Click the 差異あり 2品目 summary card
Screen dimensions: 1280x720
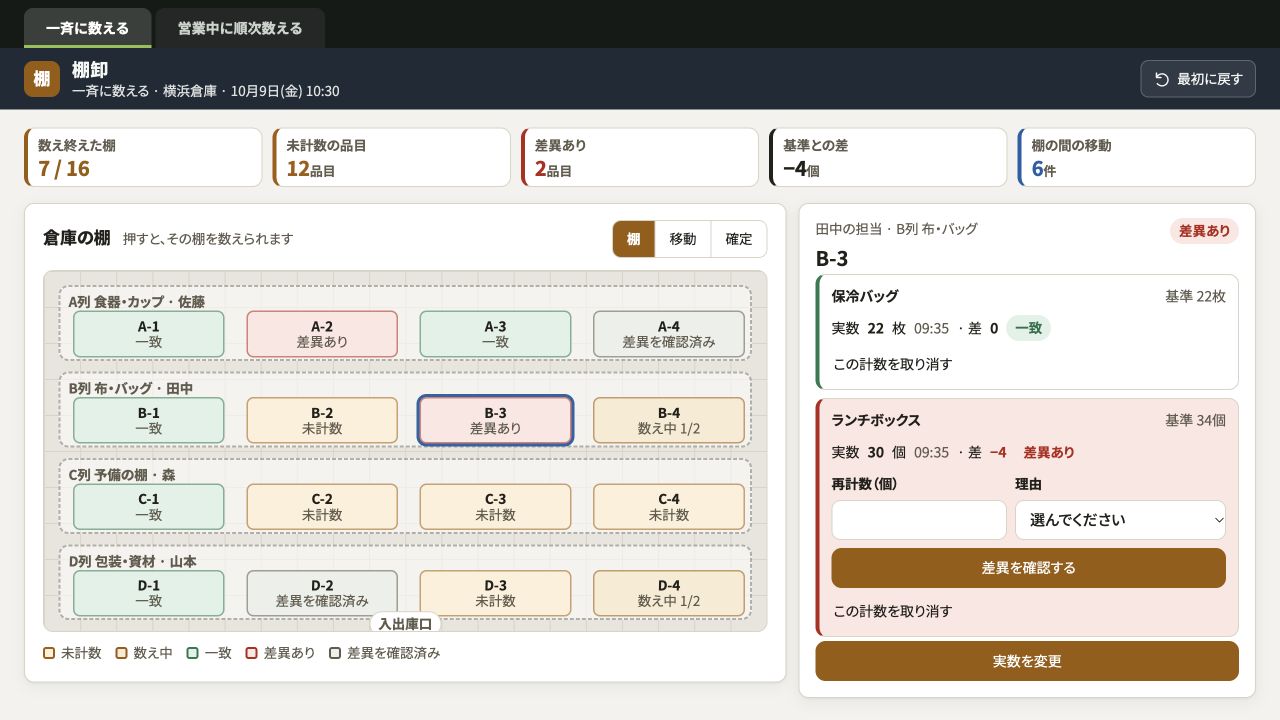(x=640, y=157)
